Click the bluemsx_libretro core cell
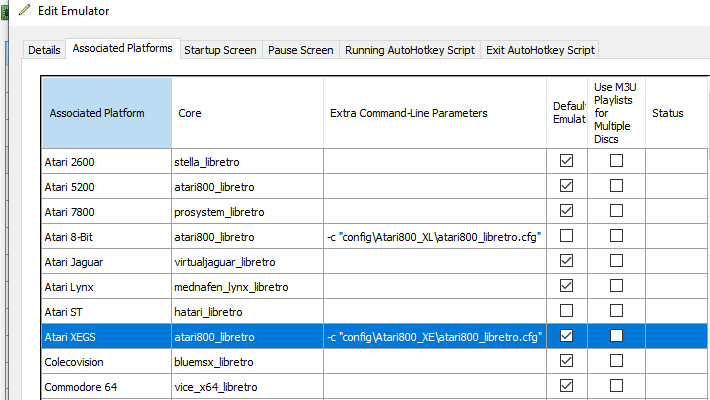Image resolution: width=710 pixels, height=400 pixels. point(248,362)
